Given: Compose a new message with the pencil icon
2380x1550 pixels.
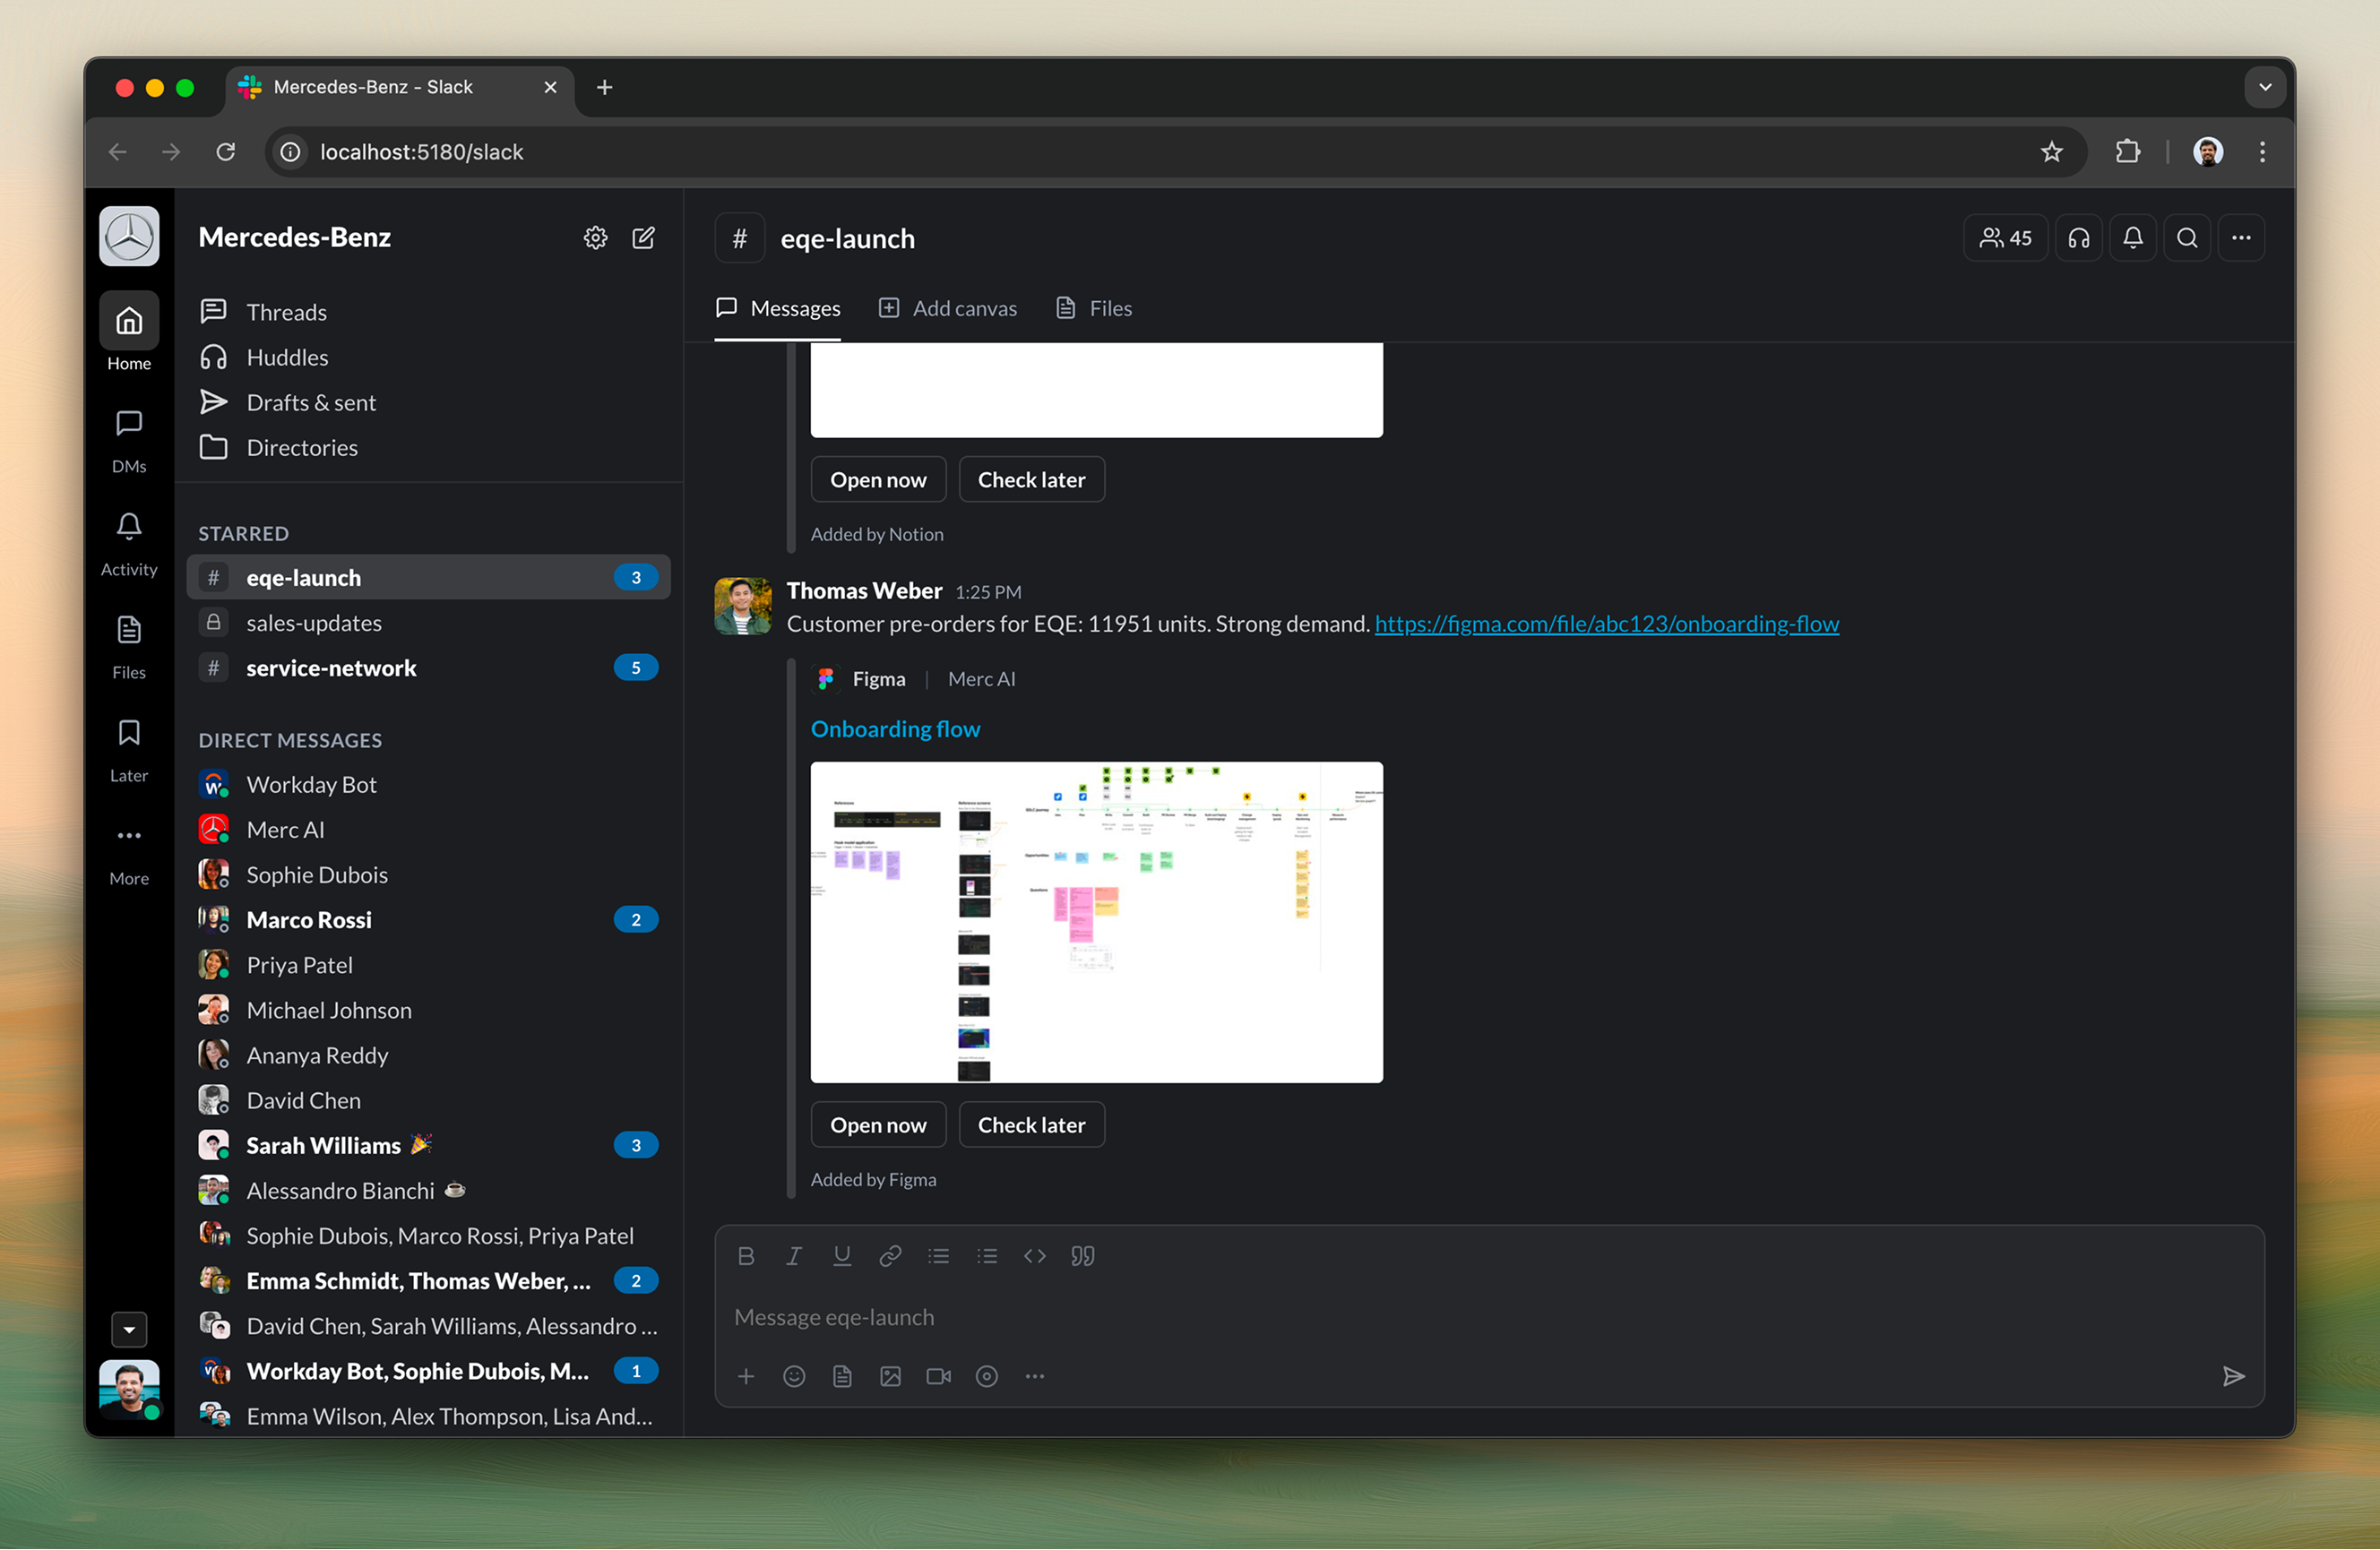Looking at the screenshot, I should [644, 237].
